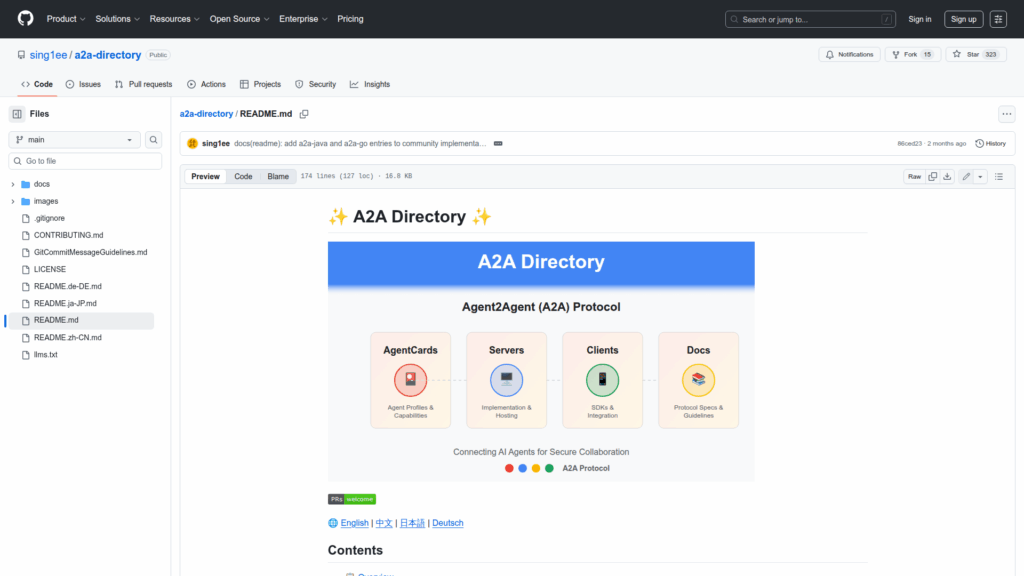Expand the images folder
This screenshot has width=1024, height=576.
tap(13, 201)
